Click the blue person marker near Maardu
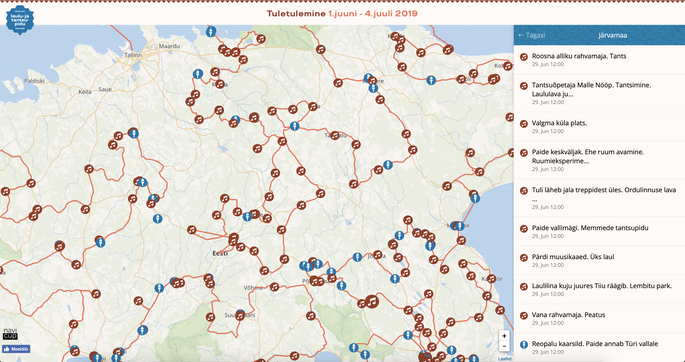 (211, 31)
